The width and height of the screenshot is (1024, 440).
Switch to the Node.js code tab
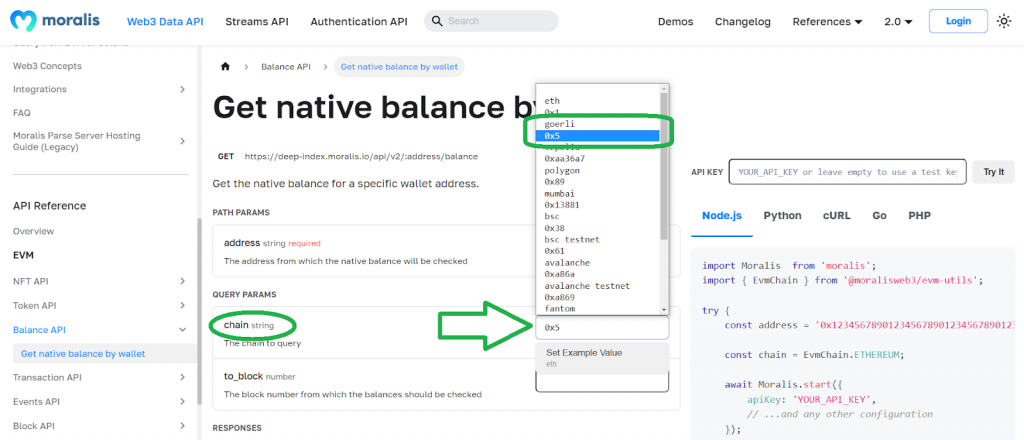[x=722, y=216]
